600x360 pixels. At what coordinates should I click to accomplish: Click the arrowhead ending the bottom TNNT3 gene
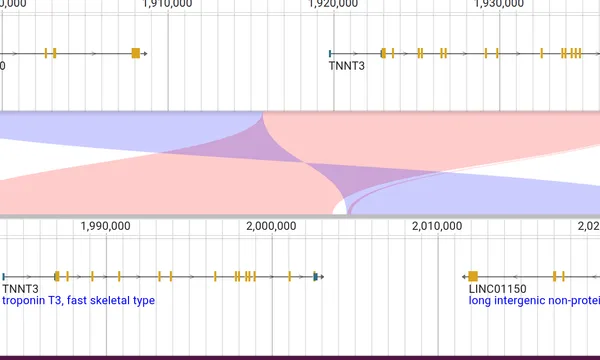(322, 276)
